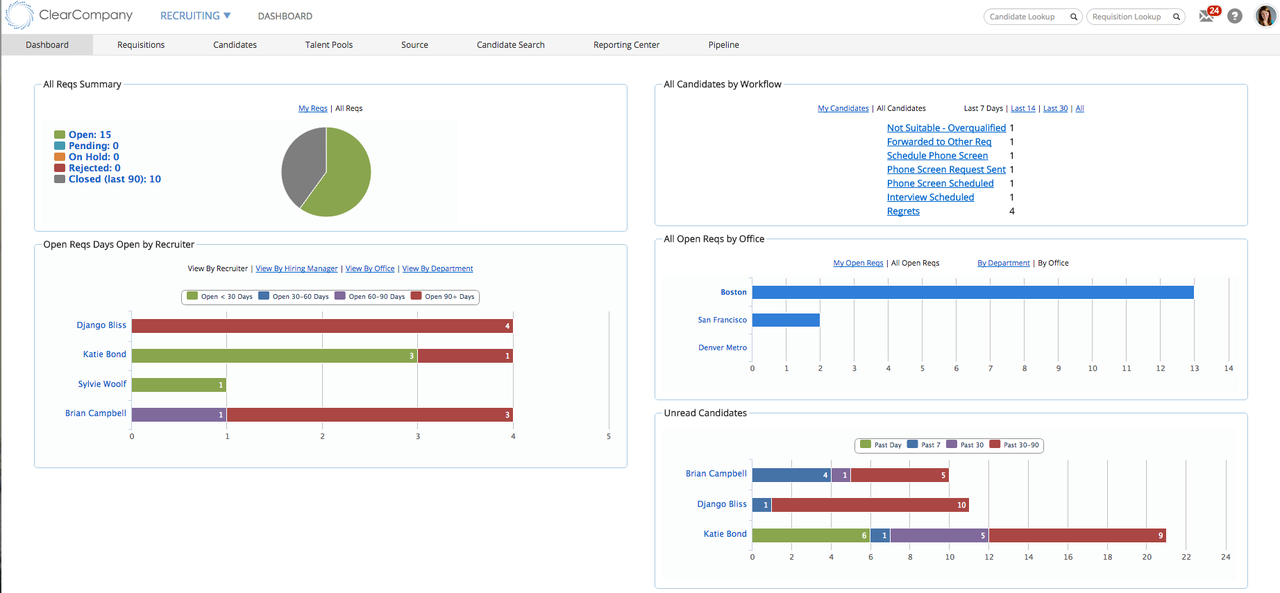
Task: Open the user profile avatar photo
Action: (1264, 16)
